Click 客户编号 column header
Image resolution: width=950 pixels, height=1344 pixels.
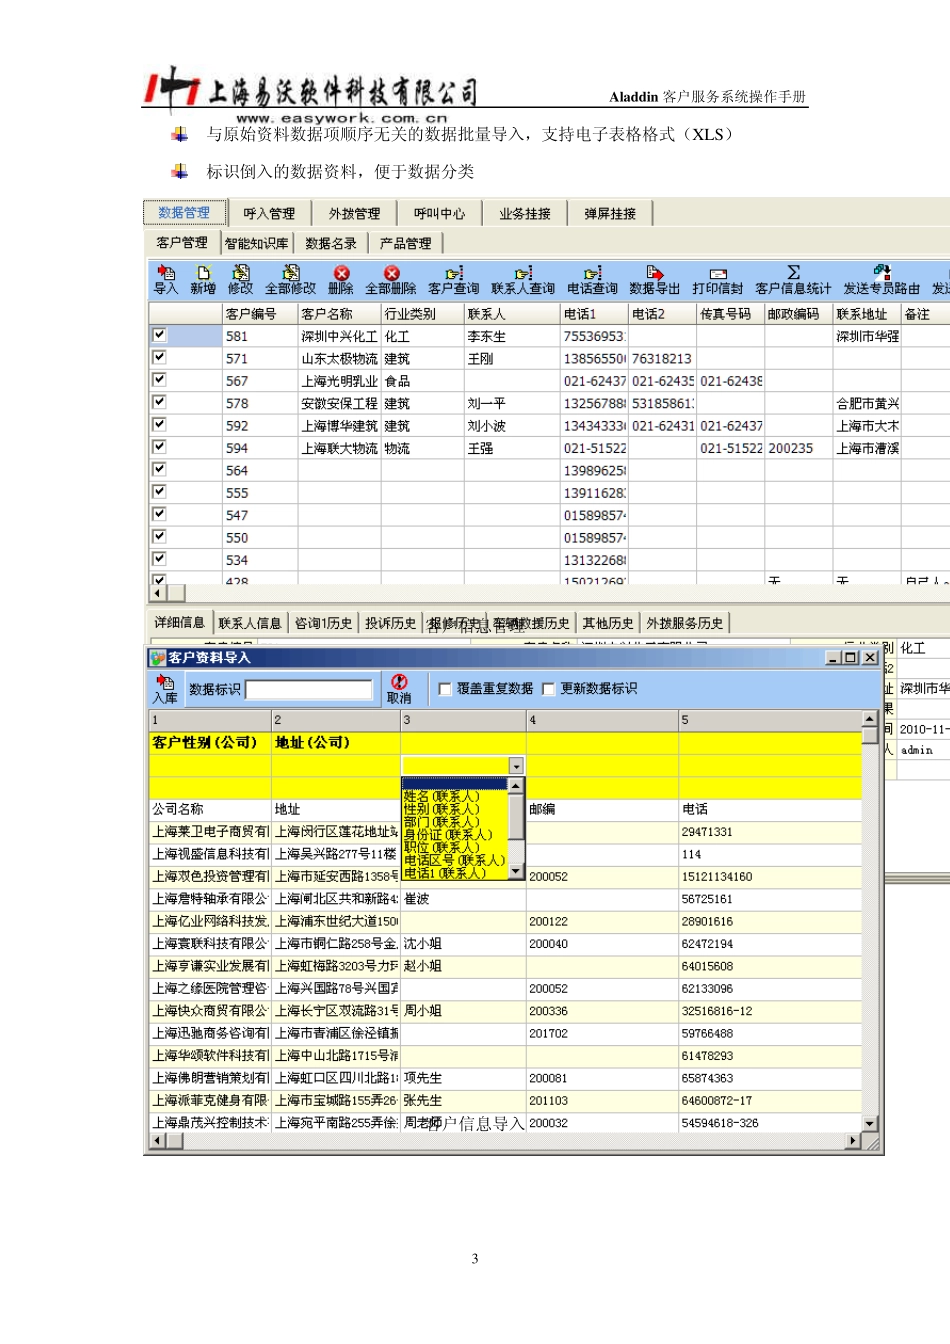(x=259, y=314)
